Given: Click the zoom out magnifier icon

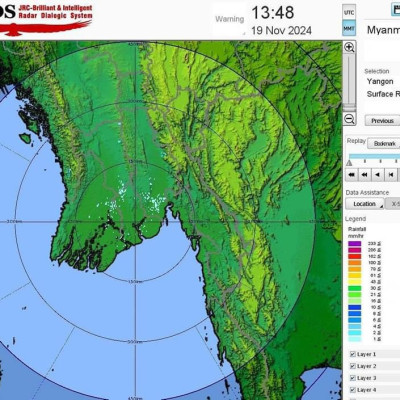Looking at the screenshot, I should tap(349, 119).
